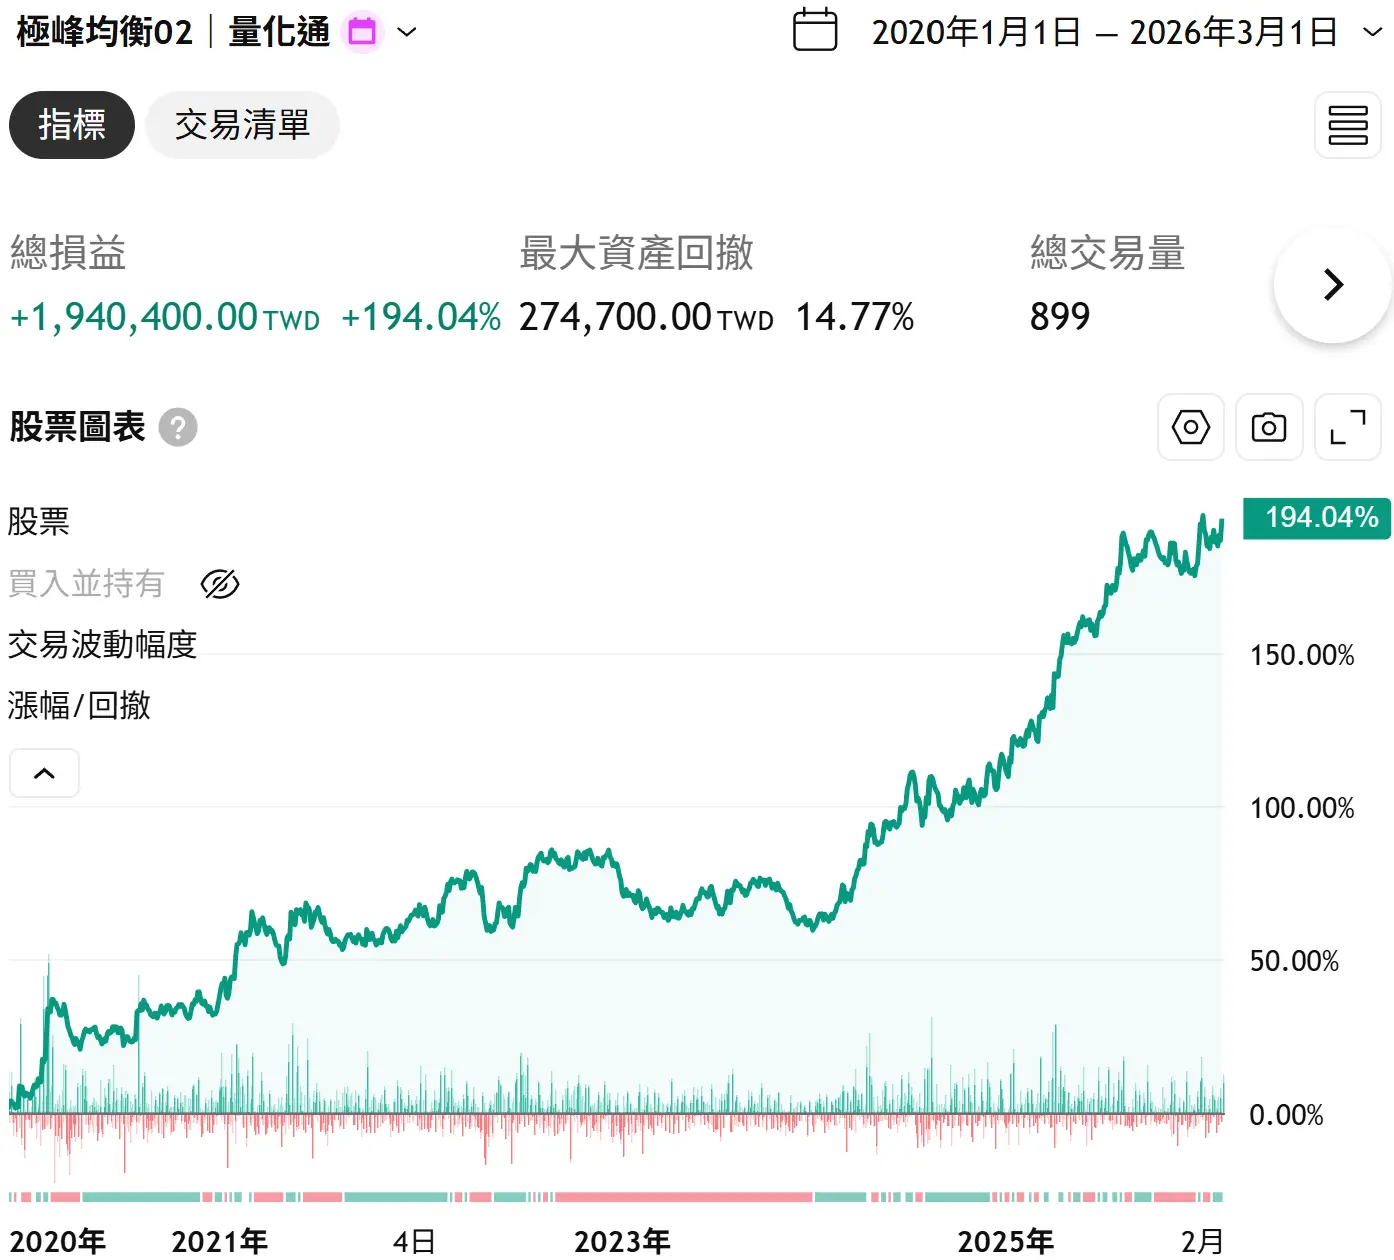
Task: Collapse the chart legend with up chevron
Action: pyautogui.click(x=44, y=773)
